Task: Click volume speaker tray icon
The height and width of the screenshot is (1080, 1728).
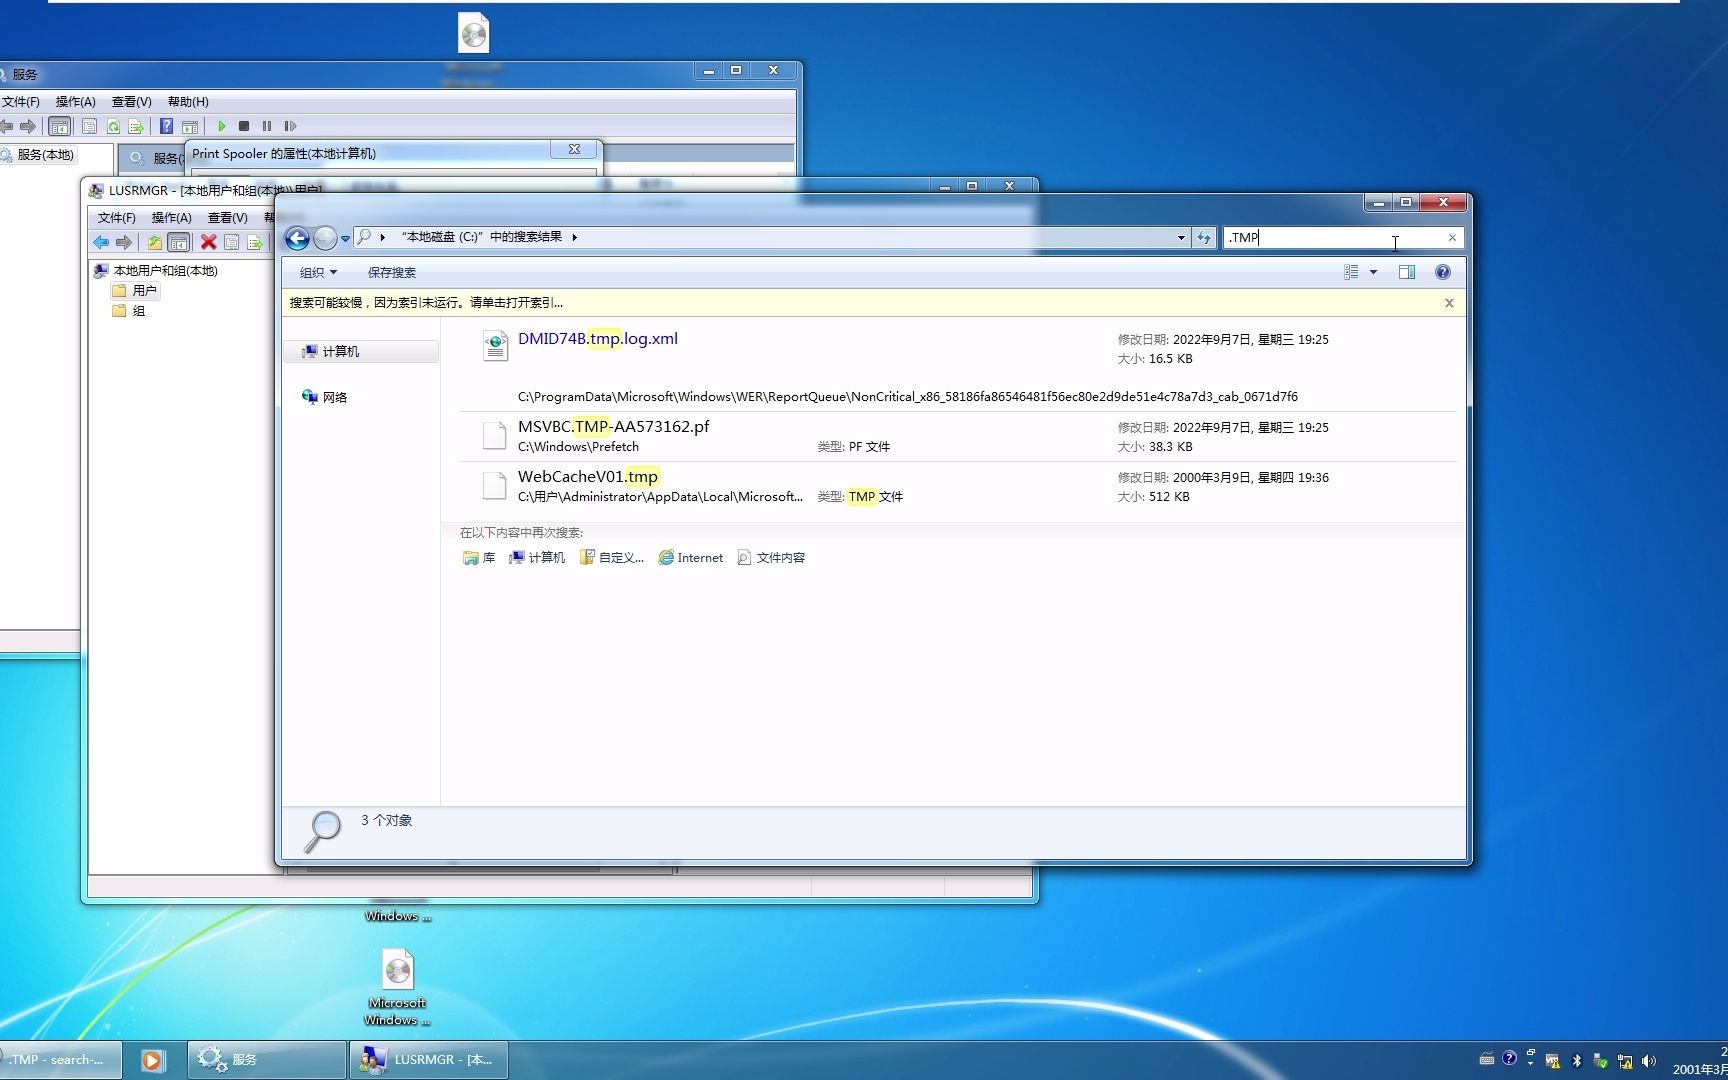Action: pos(1649,1061)
